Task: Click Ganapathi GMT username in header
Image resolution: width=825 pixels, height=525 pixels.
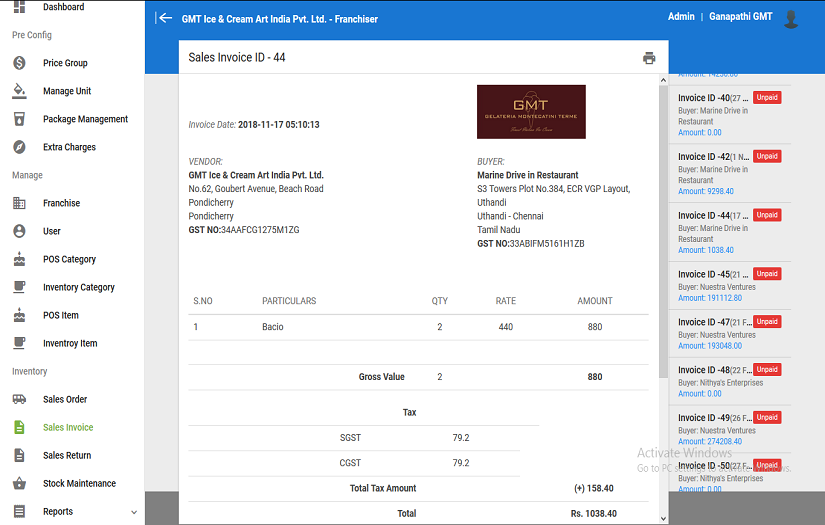Action: (x=740, y=16)
